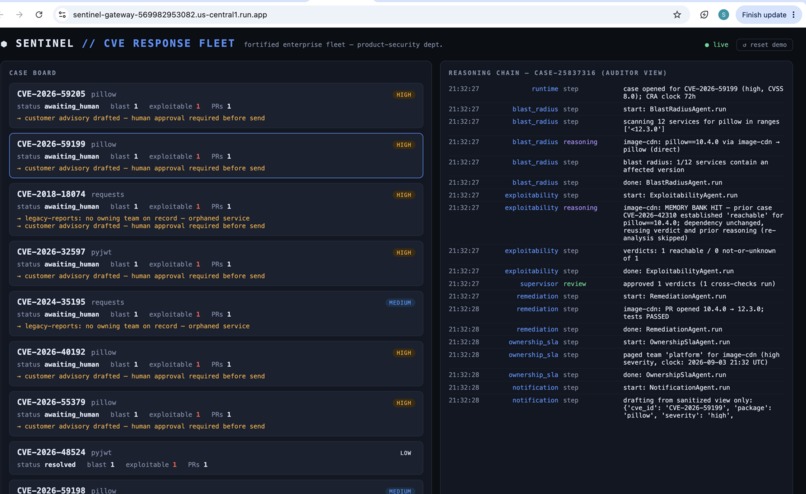Click the Finish update button
The height and width of the screenshot is (494, 806).
(x=768, y=15)
